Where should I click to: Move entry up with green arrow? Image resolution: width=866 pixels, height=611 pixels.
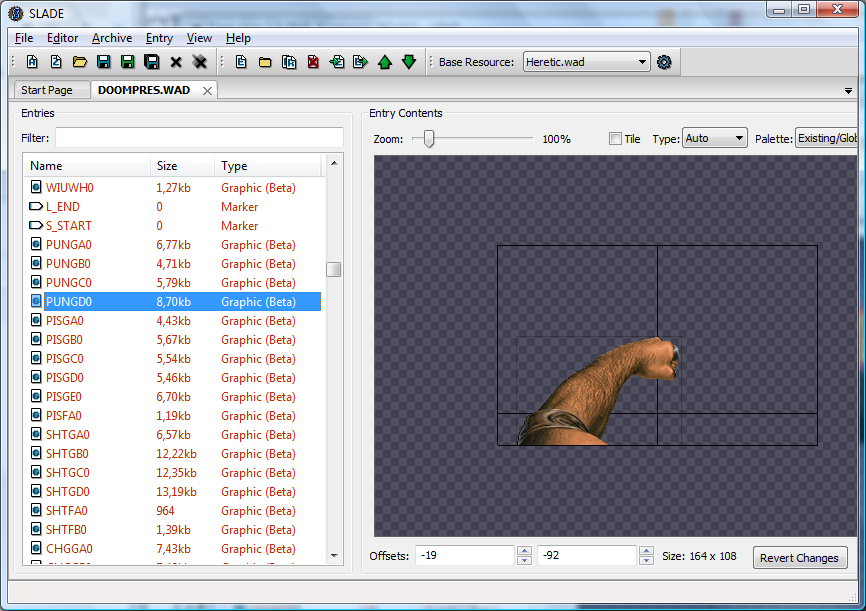385,62
